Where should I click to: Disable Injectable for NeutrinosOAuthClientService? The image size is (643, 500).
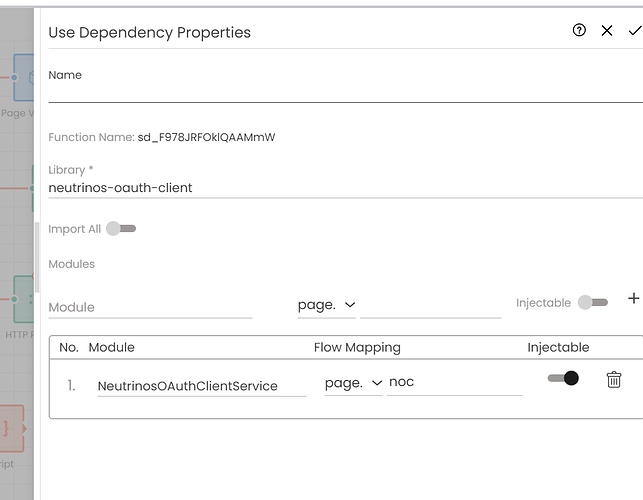pyautogui.click(x=563, y=378)
